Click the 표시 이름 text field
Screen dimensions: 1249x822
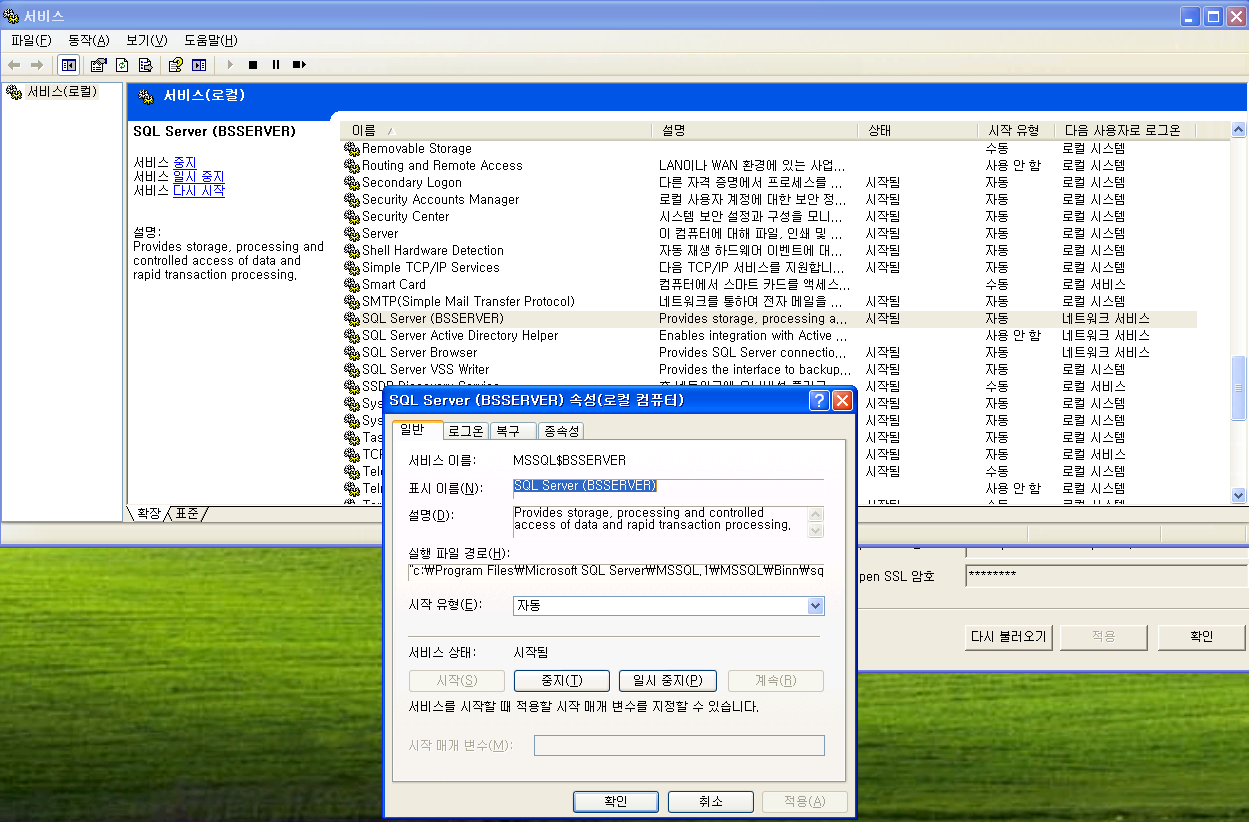click(668, 487)
